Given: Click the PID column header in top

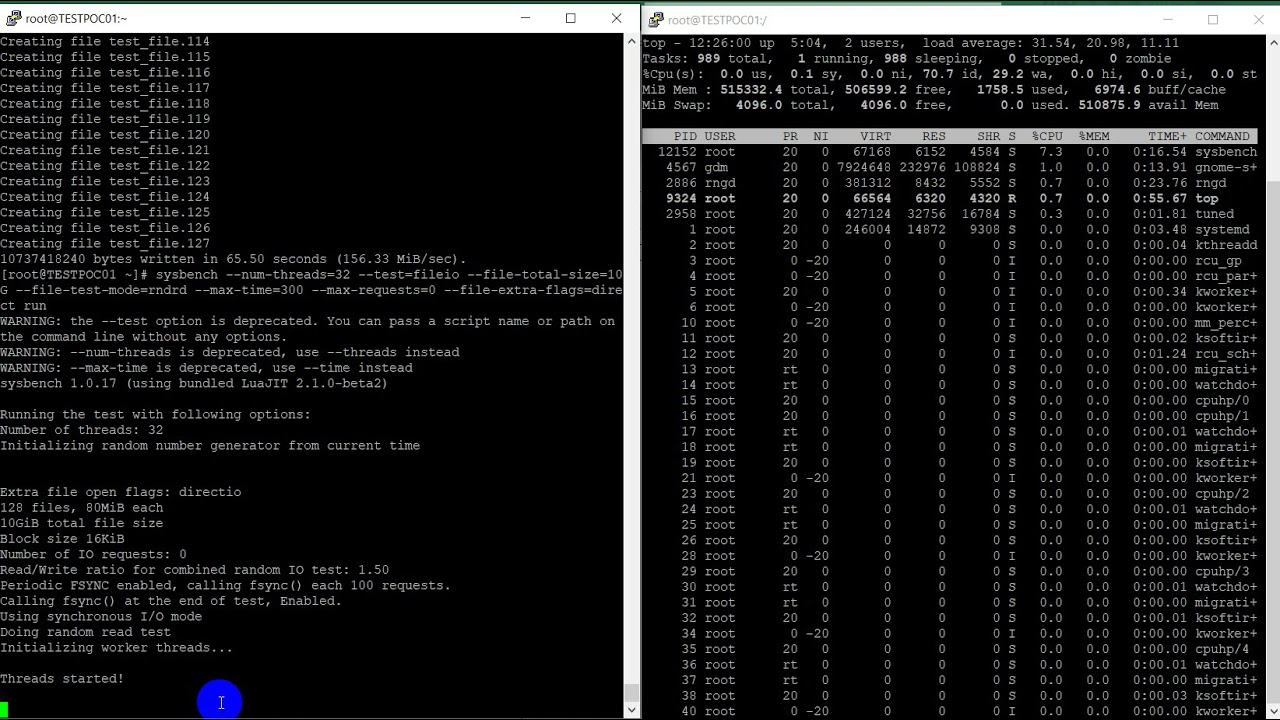Looking at the screenshot, I should coord(685,136).
